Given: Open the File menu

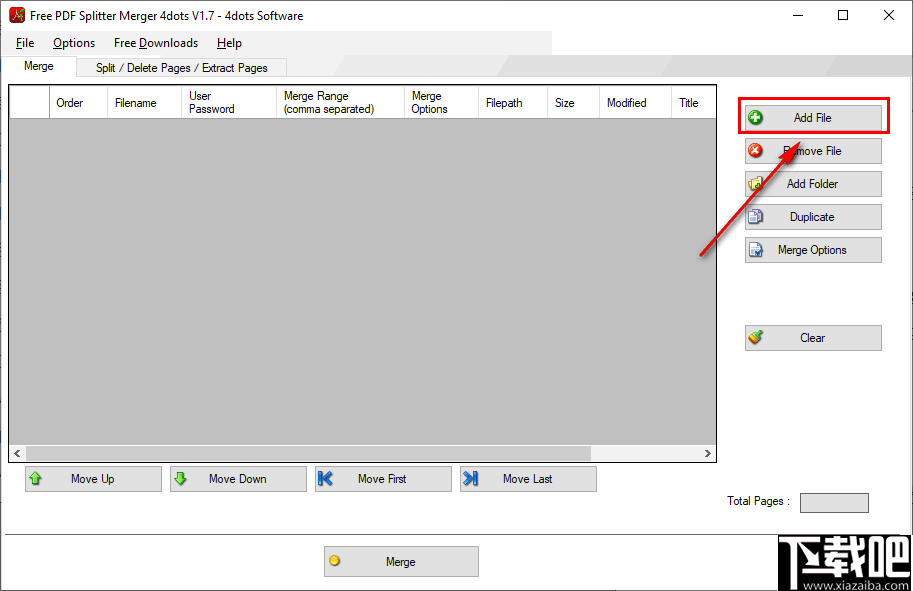Looking at the screenshot, I should (24, 43).
